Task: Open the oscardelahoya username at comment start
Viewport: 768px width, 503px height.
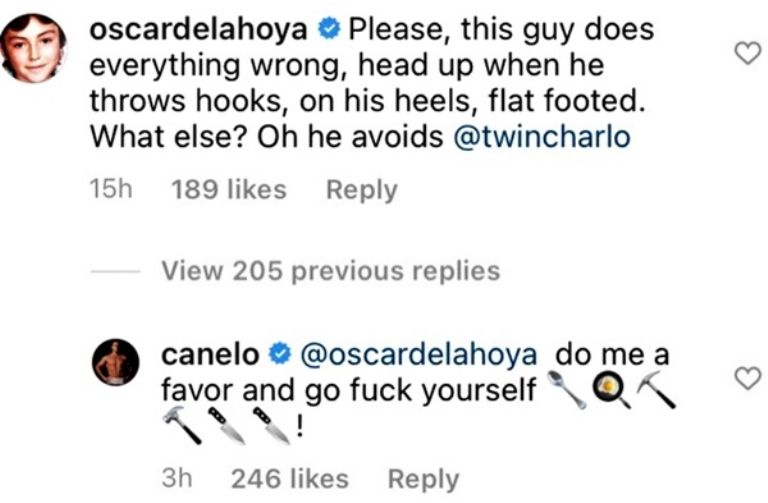Action: [198, 31]
